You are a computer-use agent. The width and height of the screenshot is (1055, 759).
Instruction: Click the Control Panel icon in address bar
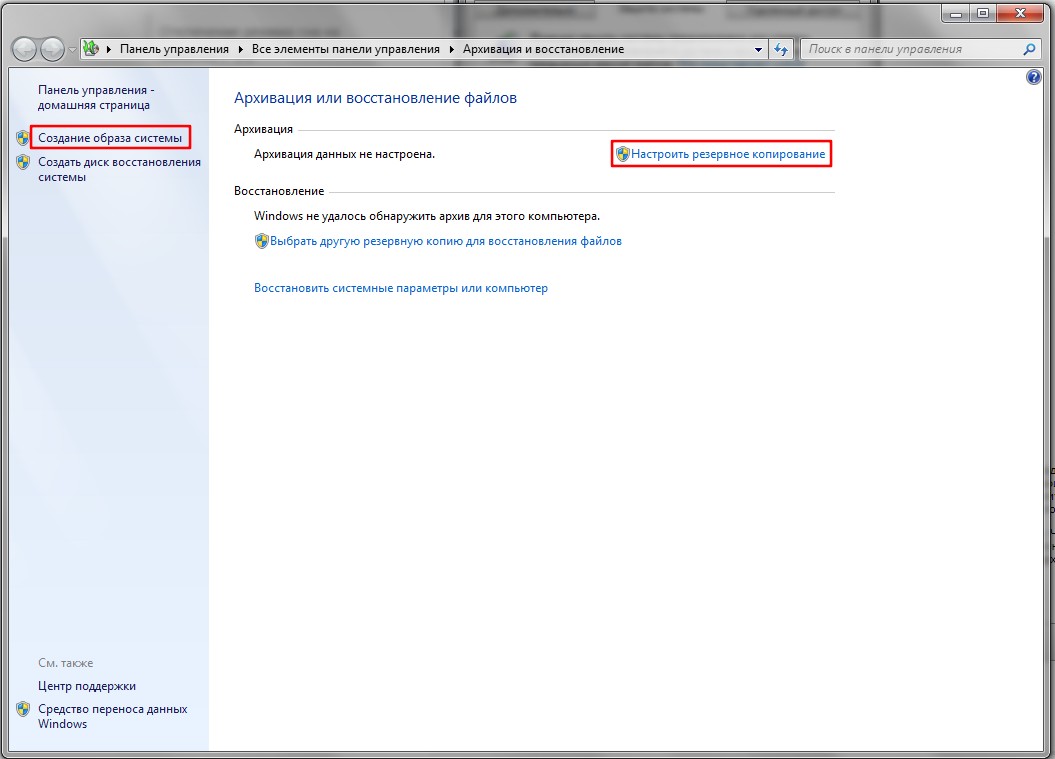[x=91, y=48]
